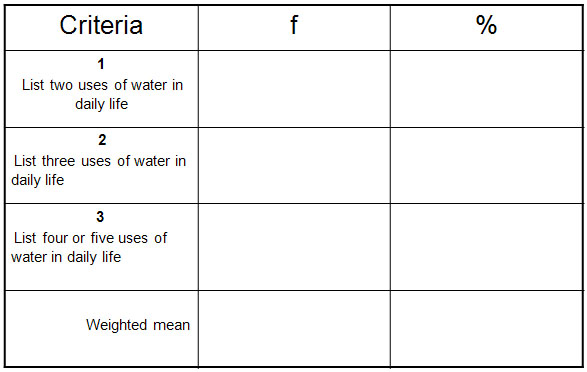Click the empty % cell for criterion 2
This screenshot has width=587, height=372.
coord(487,165)
